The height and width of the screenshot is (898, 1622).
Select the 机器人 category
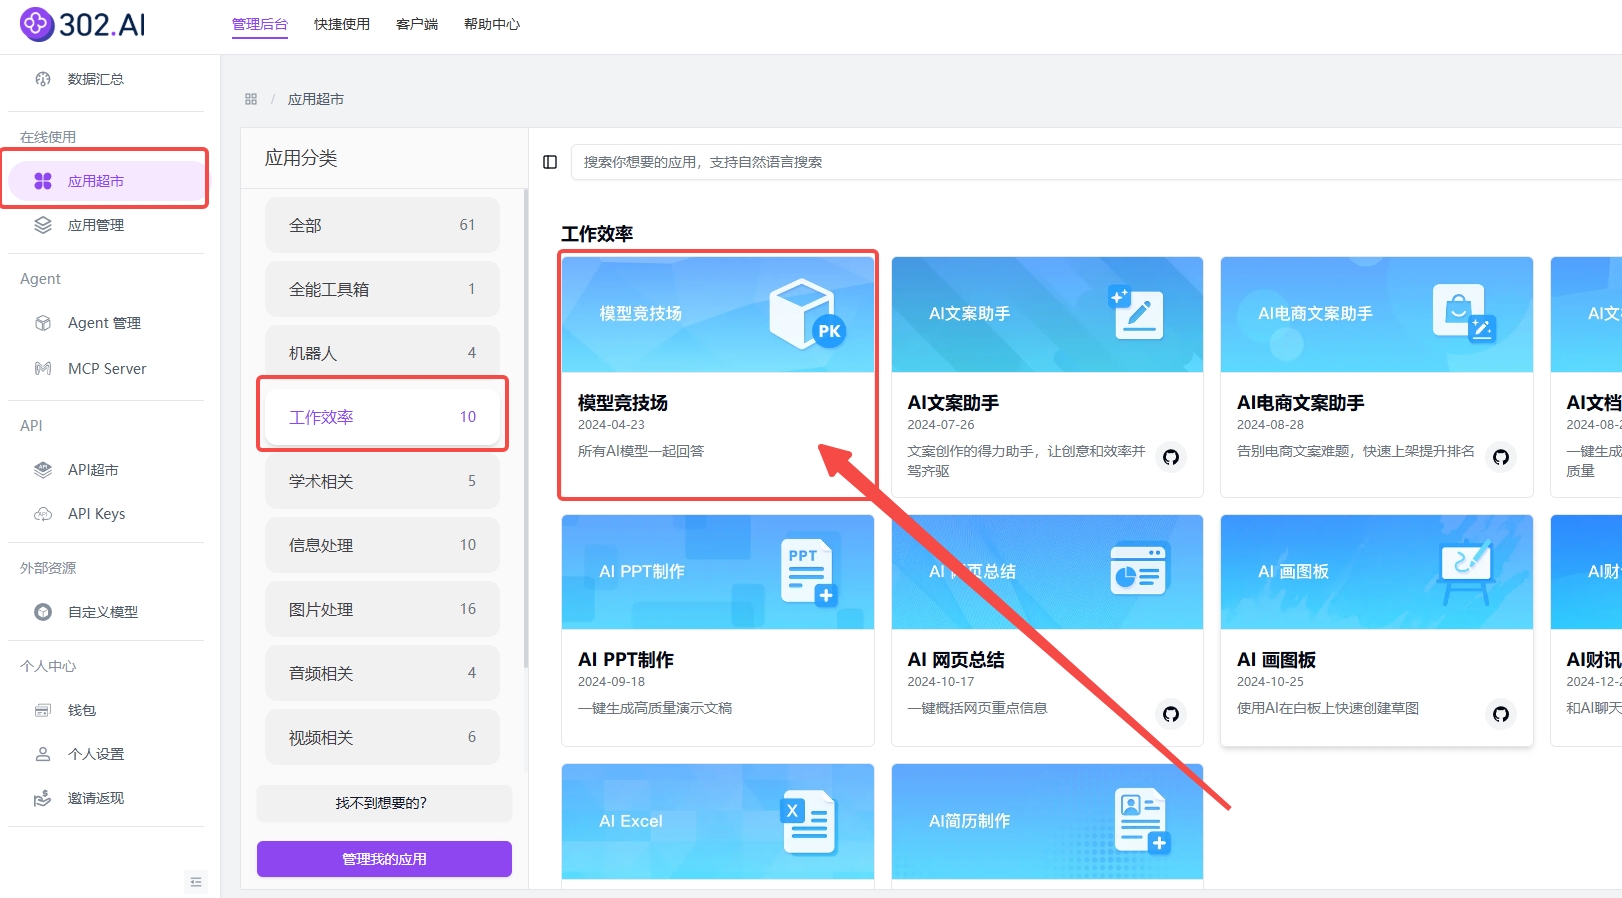382,353
